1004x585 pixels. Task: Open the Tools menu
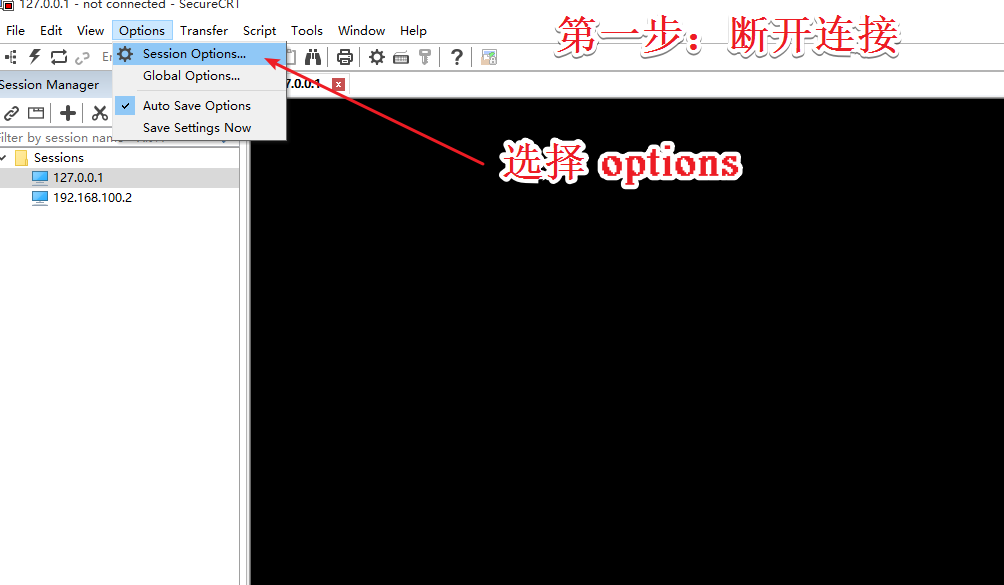point(307,31)
